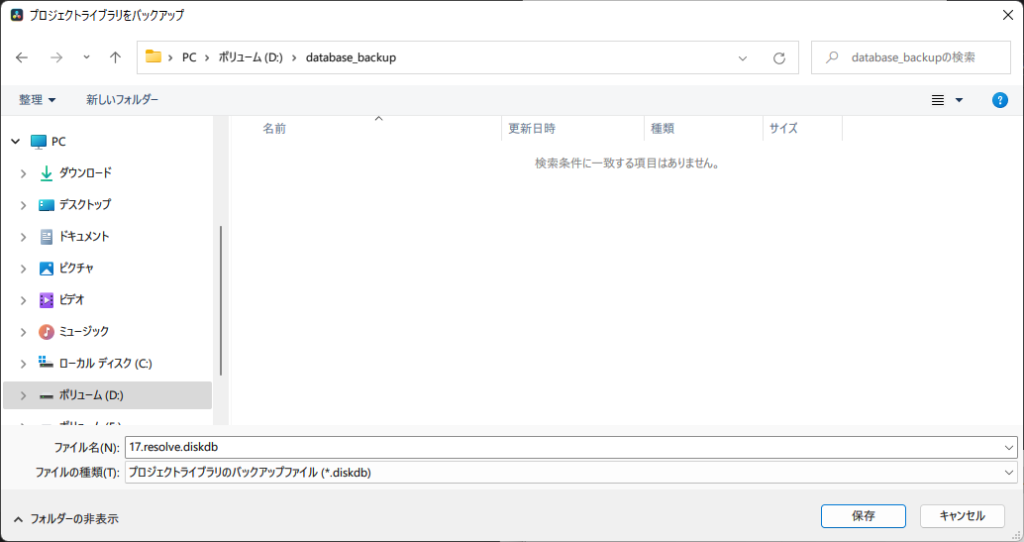Open ピクチャ in the sidebar

76,268
